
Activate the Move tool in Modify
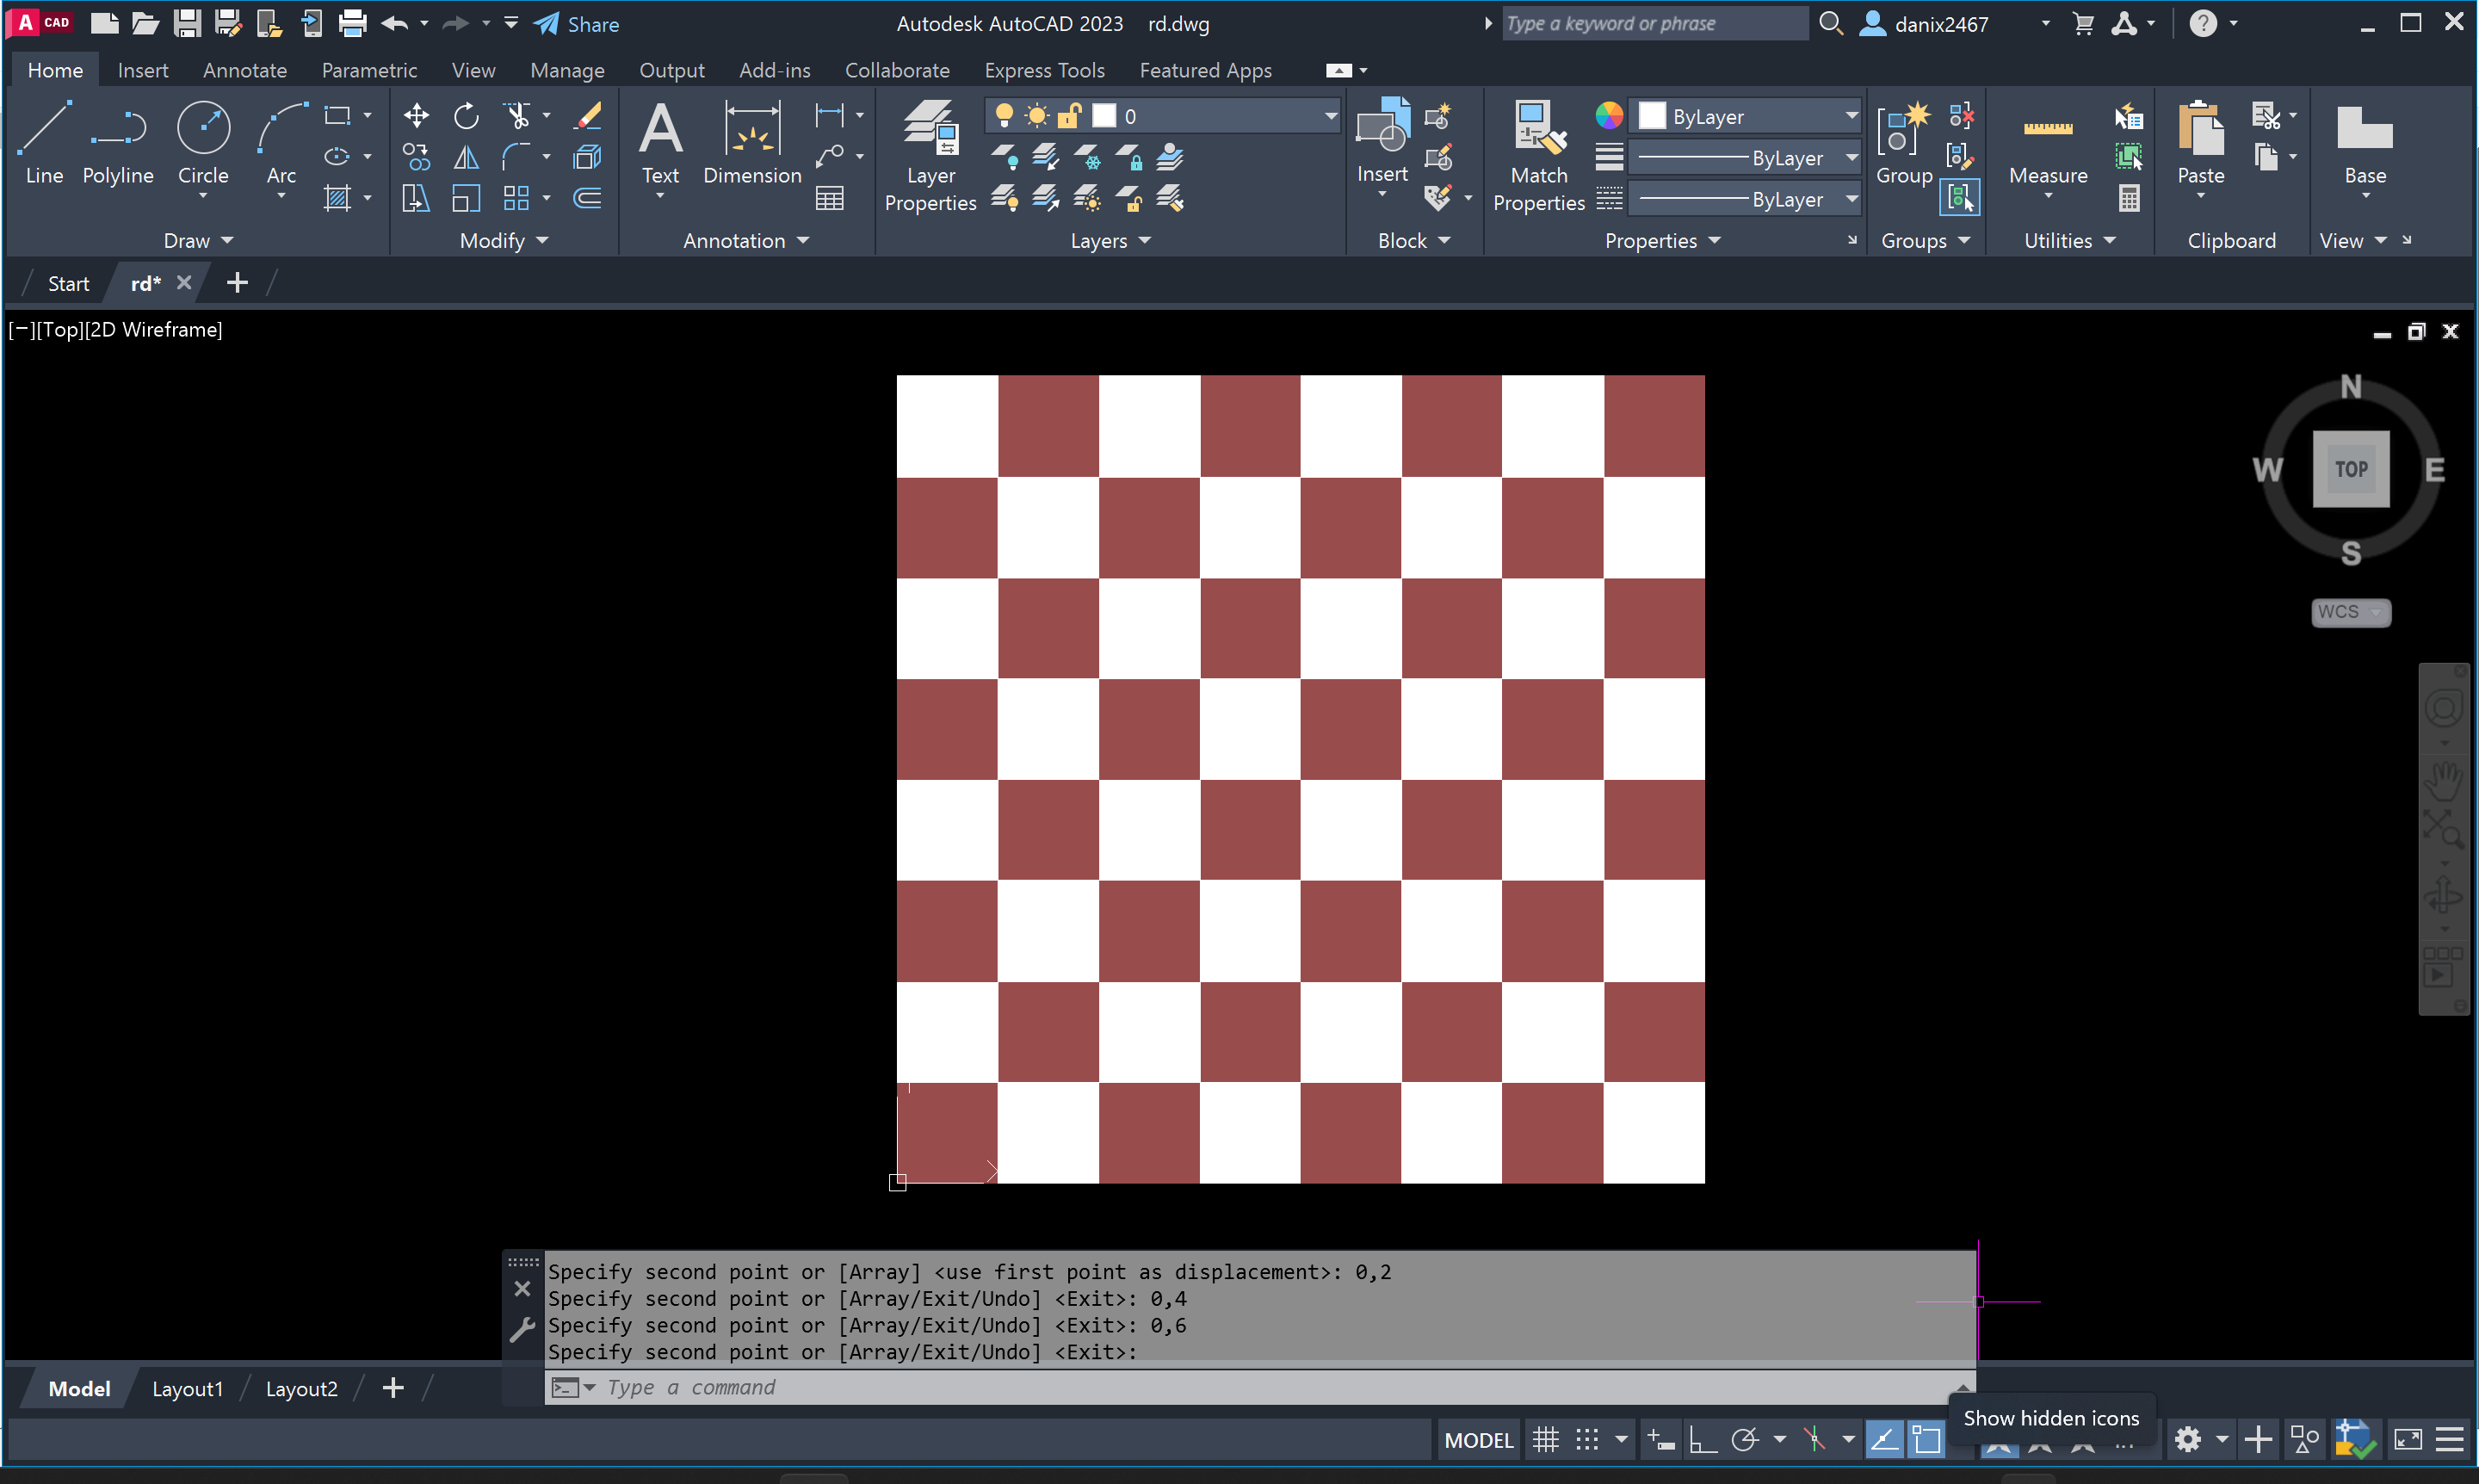coord(416,116)
